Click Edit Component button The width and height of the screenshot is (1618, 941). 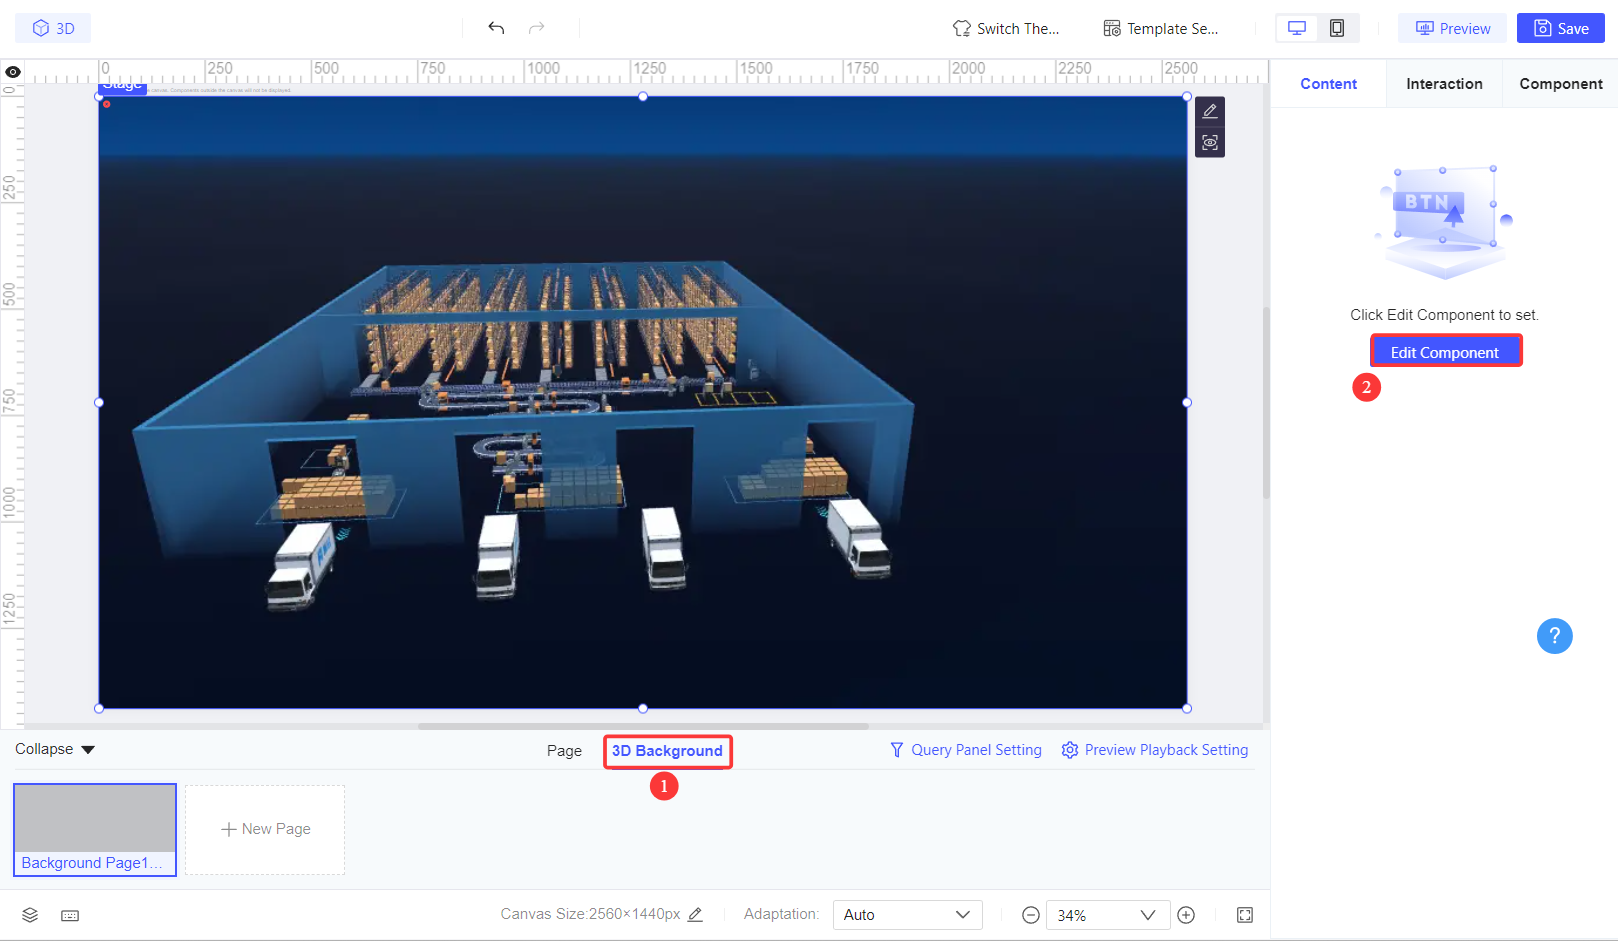(1445, 352)
